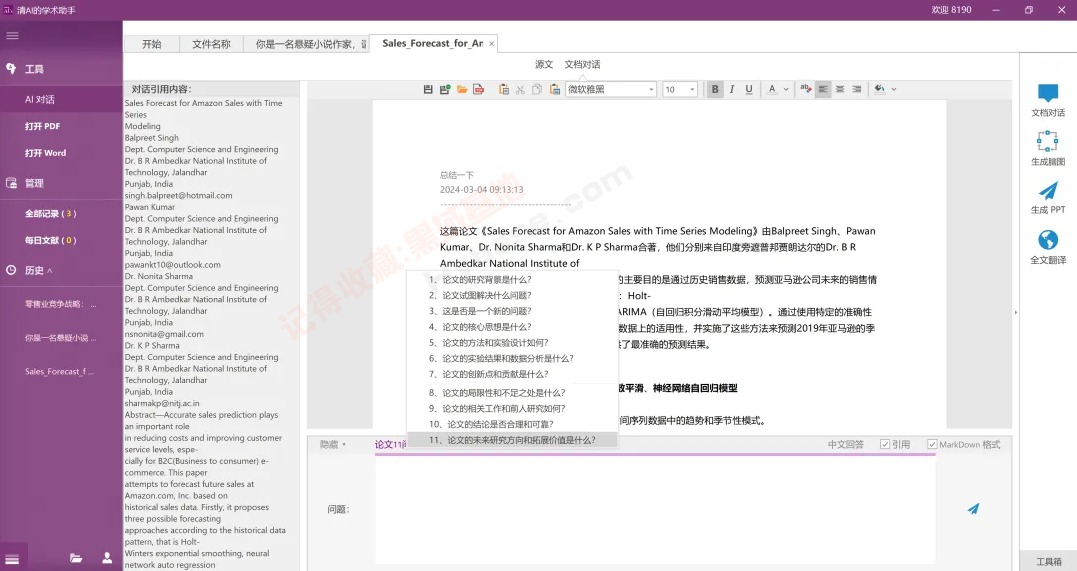Send question with the paper plane icon

click(973, 508)
